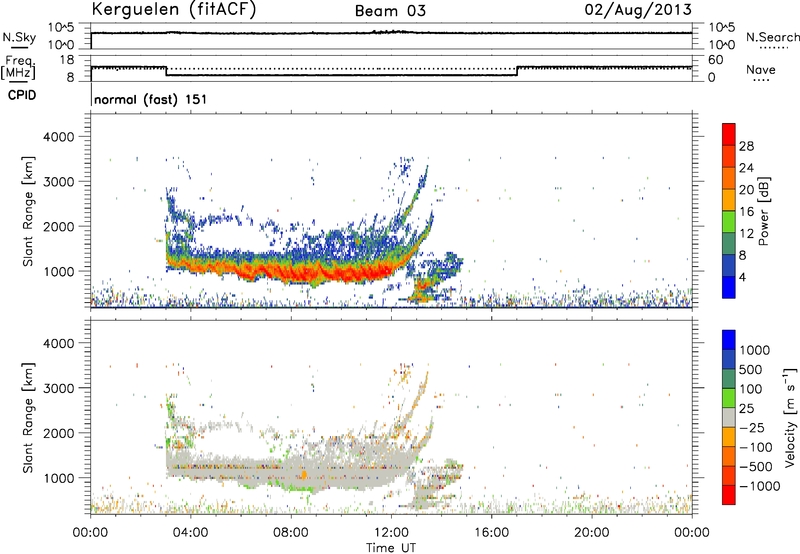Click the frequency step drop near 03:00
Screen dimensions: 800x554
tap(166, 71)
